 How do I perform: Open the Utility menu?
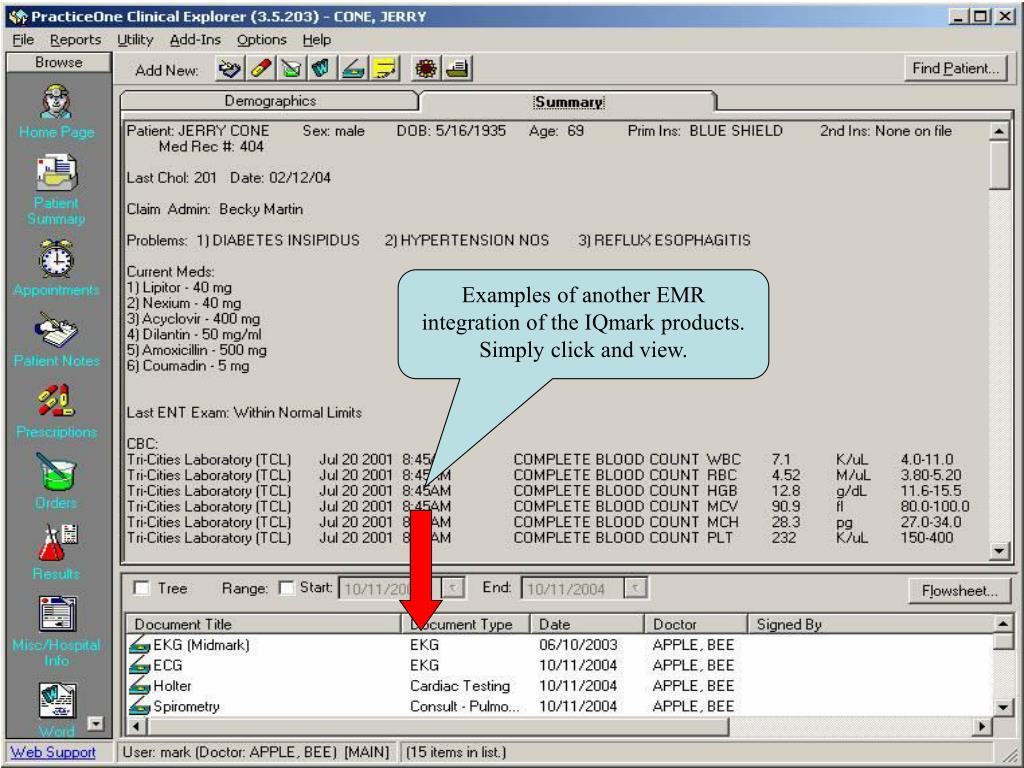pyautogui.click(x=135, y=40)
